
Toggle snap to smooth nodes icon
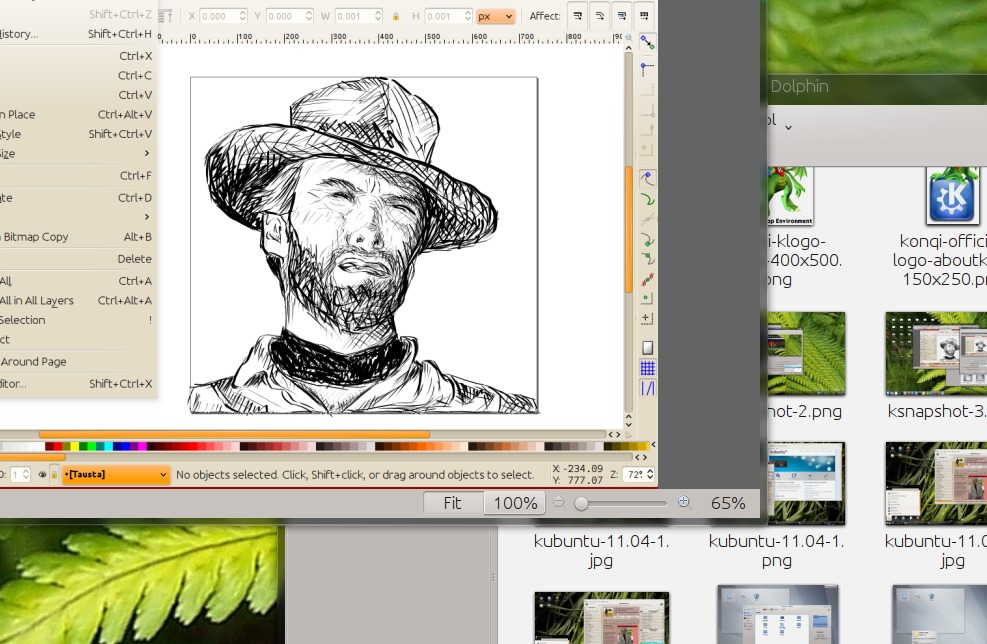[x=647, y=259]
